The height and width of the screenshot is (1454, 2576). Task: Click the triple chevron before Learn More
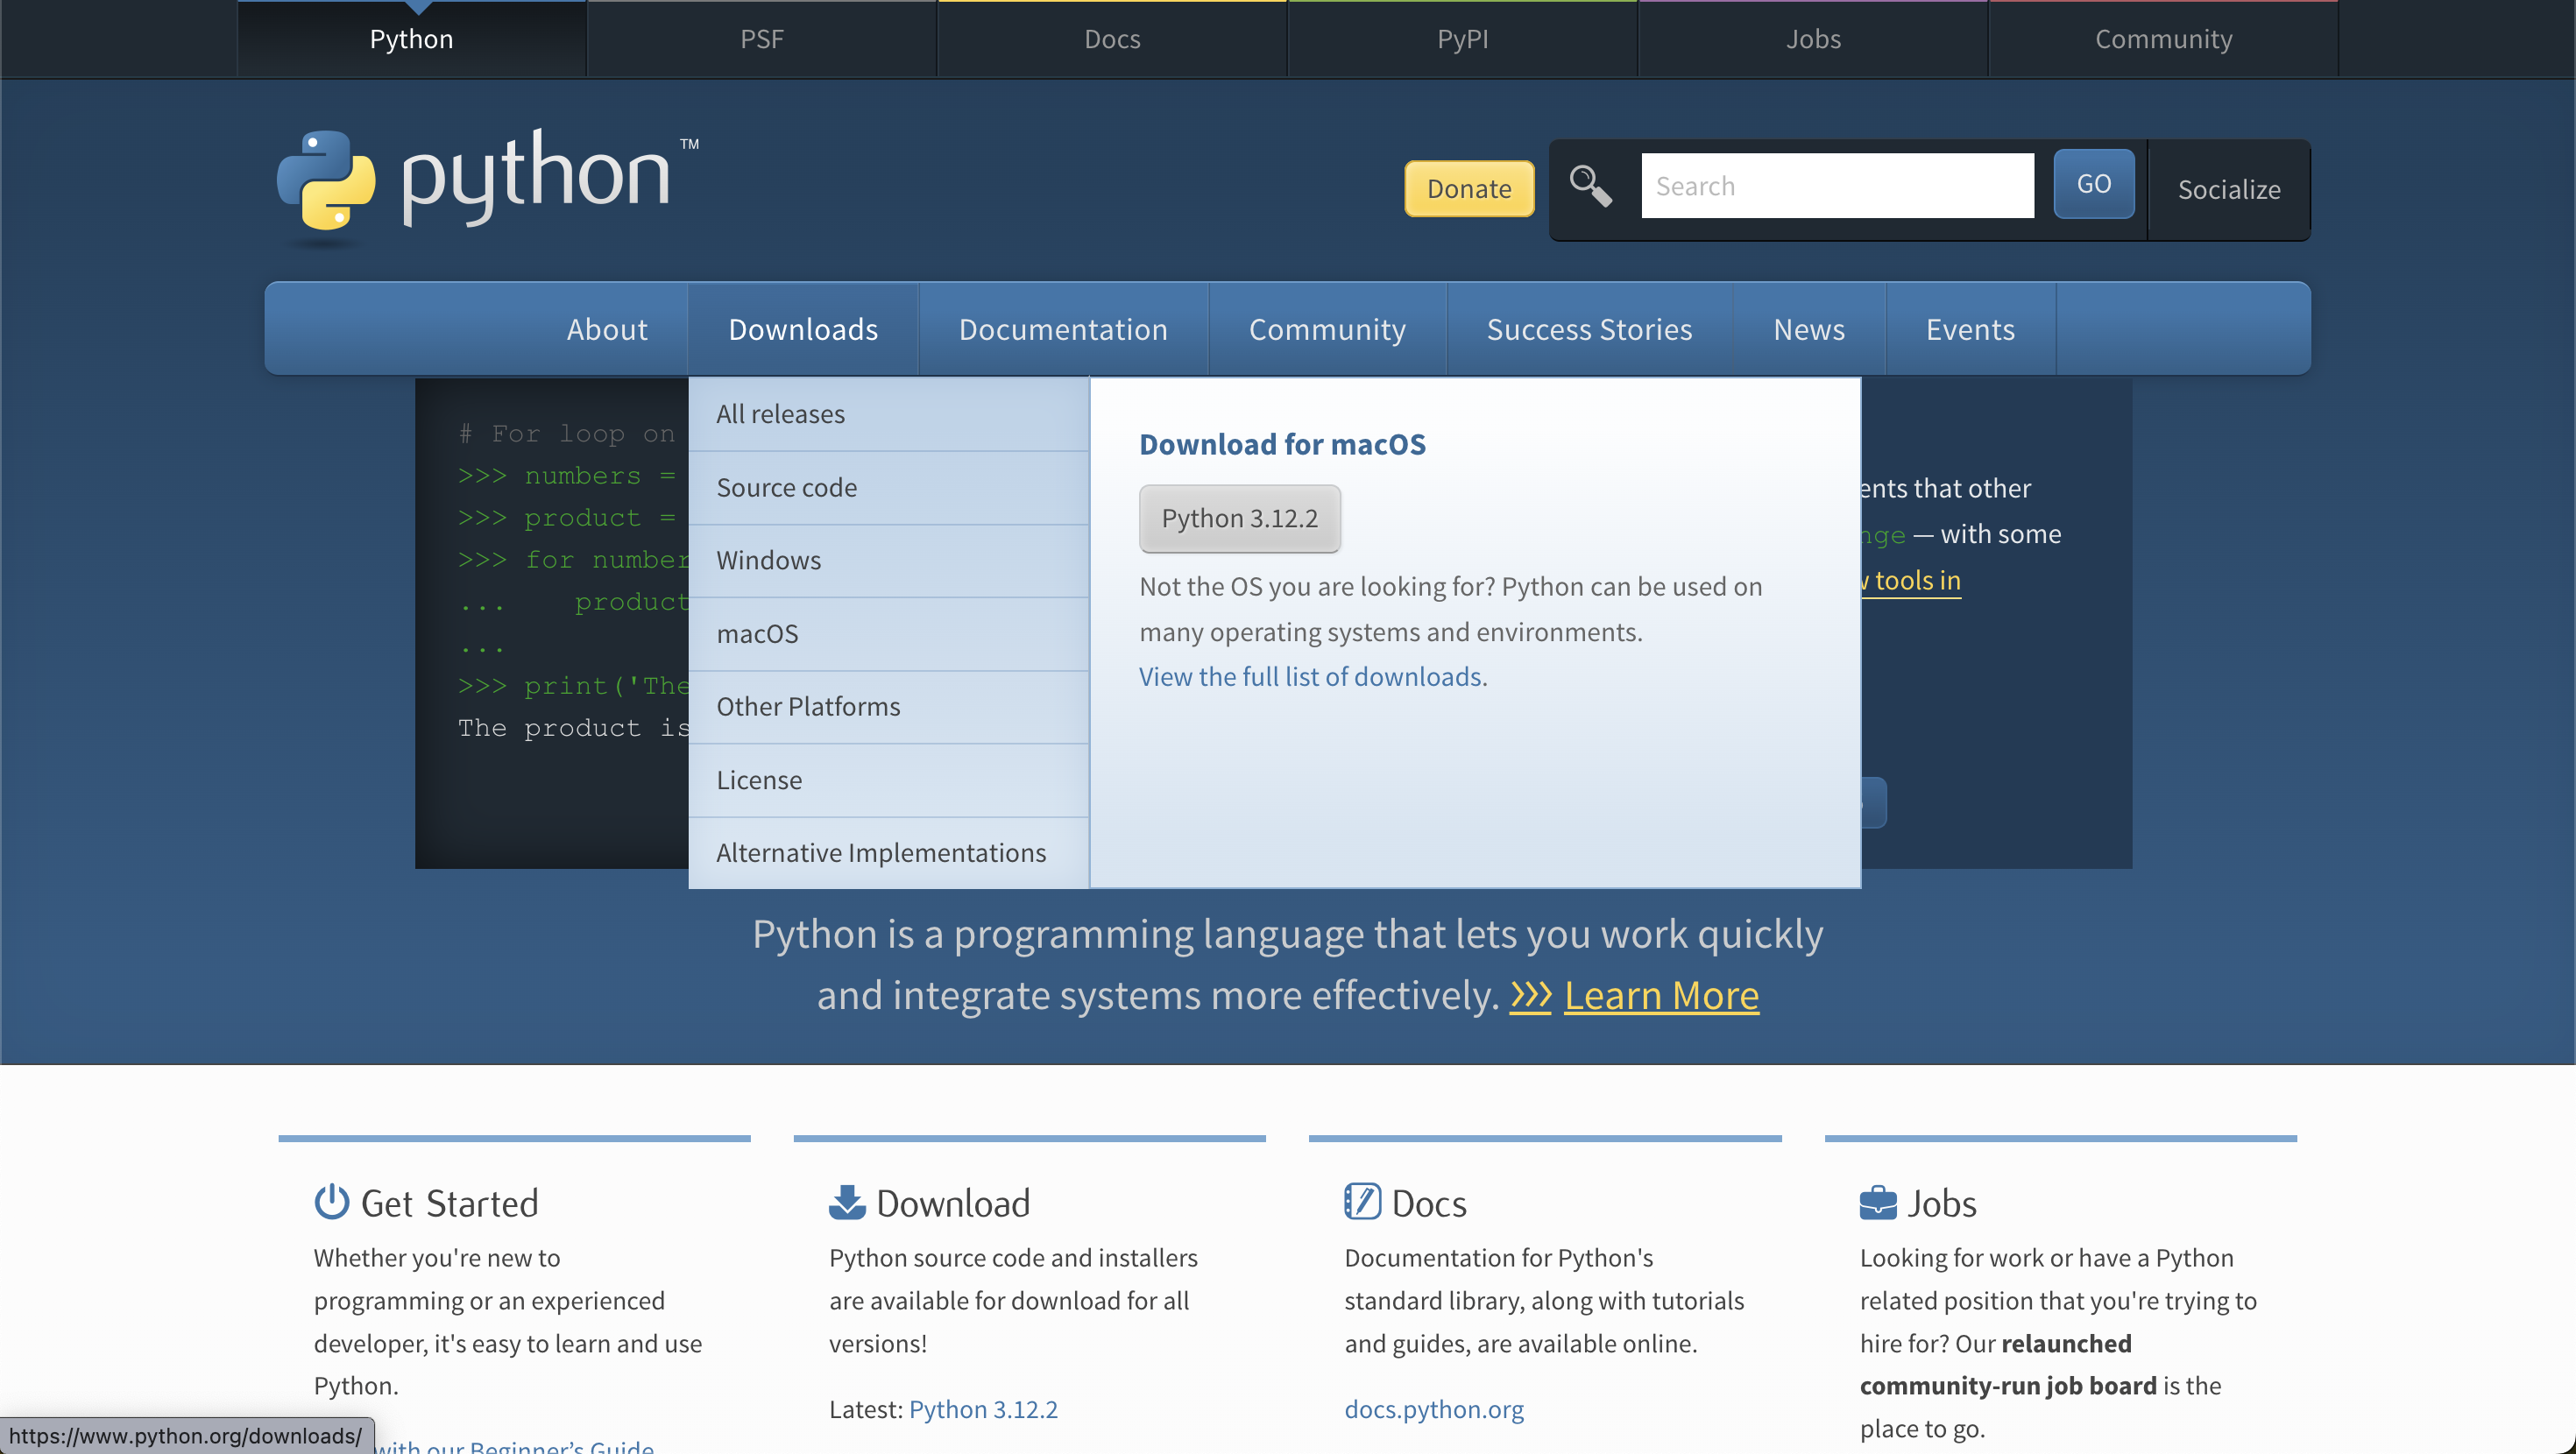coord(1530,995)
